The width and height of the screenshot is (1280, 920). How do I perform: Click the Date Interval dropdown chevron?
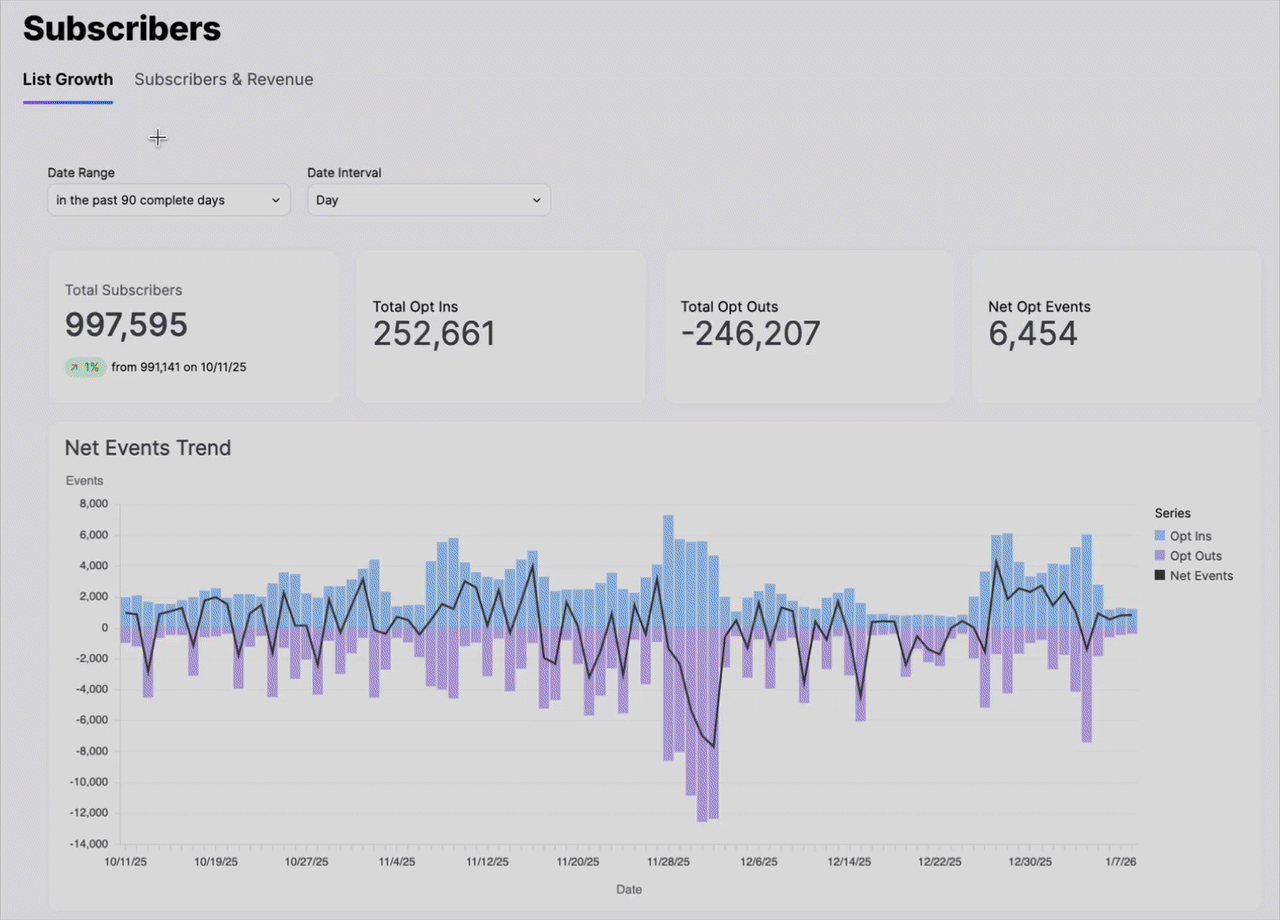tap(537, 199)
